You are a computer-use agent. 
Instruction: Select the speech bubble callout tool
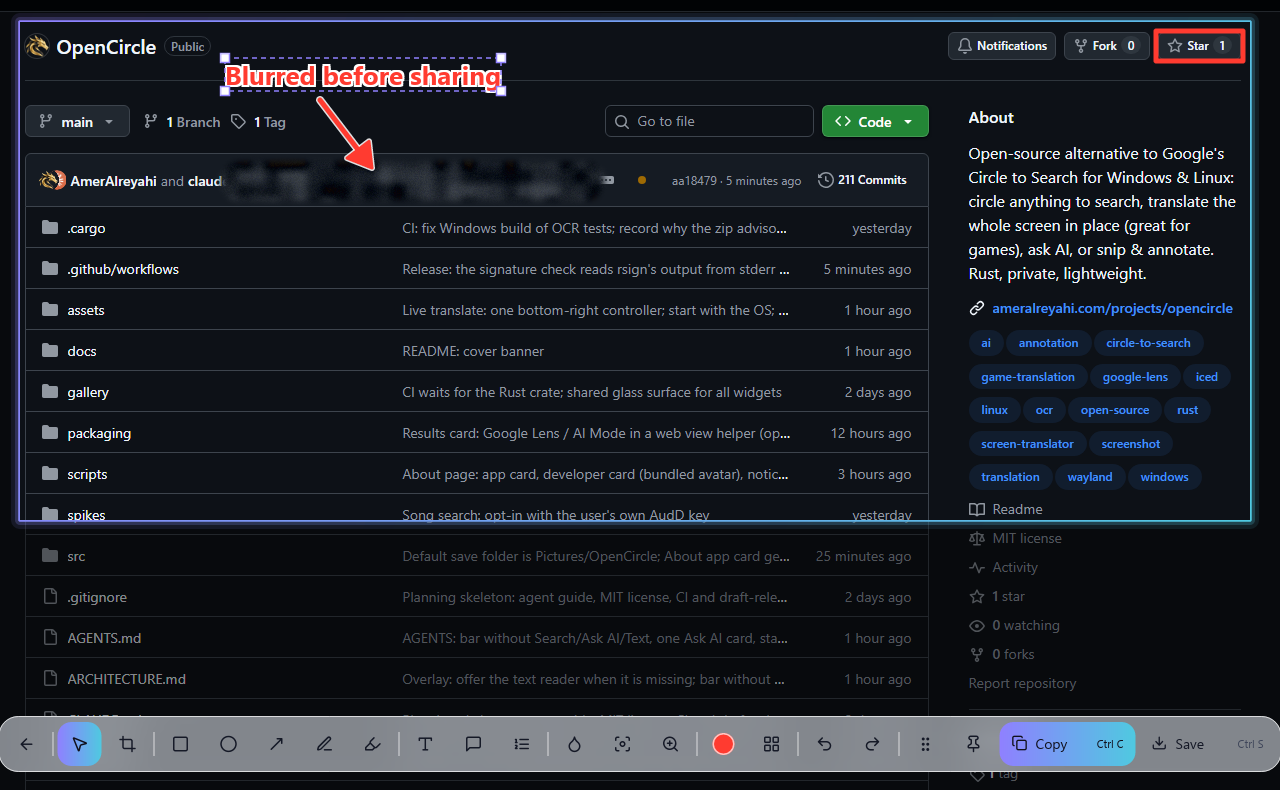tap(473, 744)
